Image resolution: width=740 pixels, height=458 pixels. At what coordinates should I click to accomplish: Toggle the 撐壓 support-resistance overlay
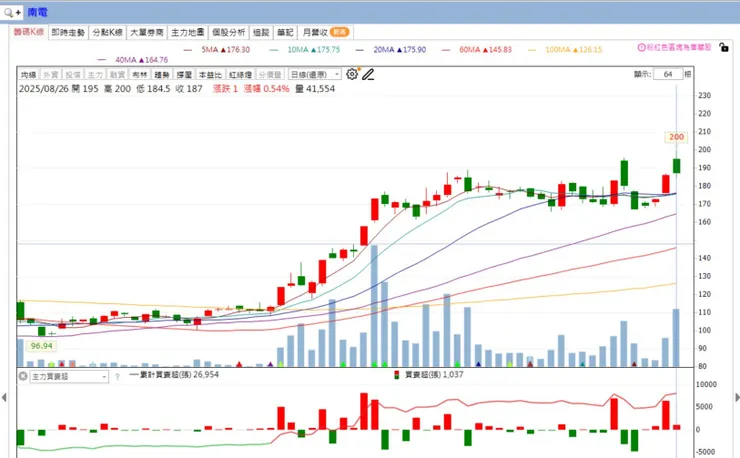point(184,75)
